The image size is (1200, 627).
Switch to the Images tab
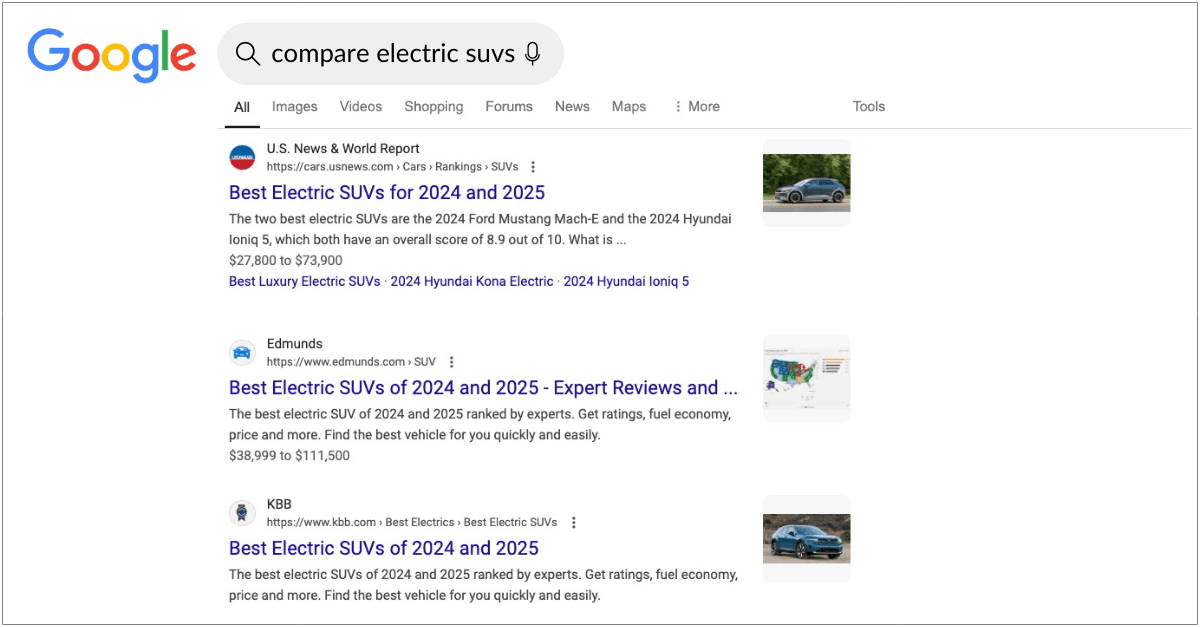click(x=294, y=106)
